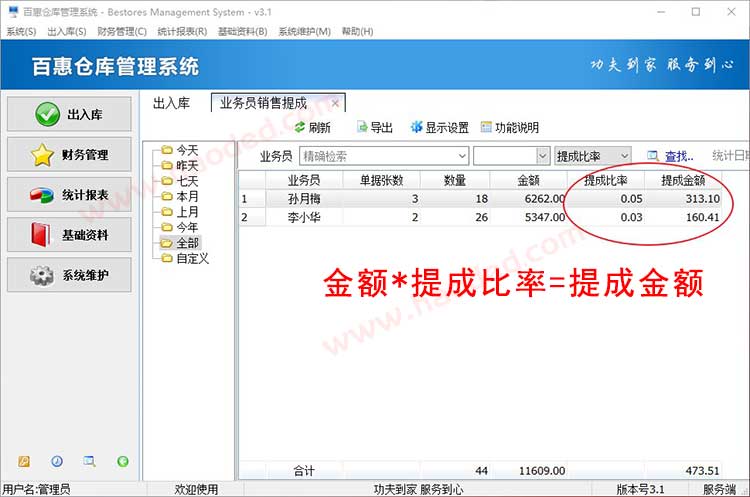Image resolution: width=750 pixels, height=497 pixels.
Task: Open the 出入库(S) menu
Action: click(x=67, y=32)
